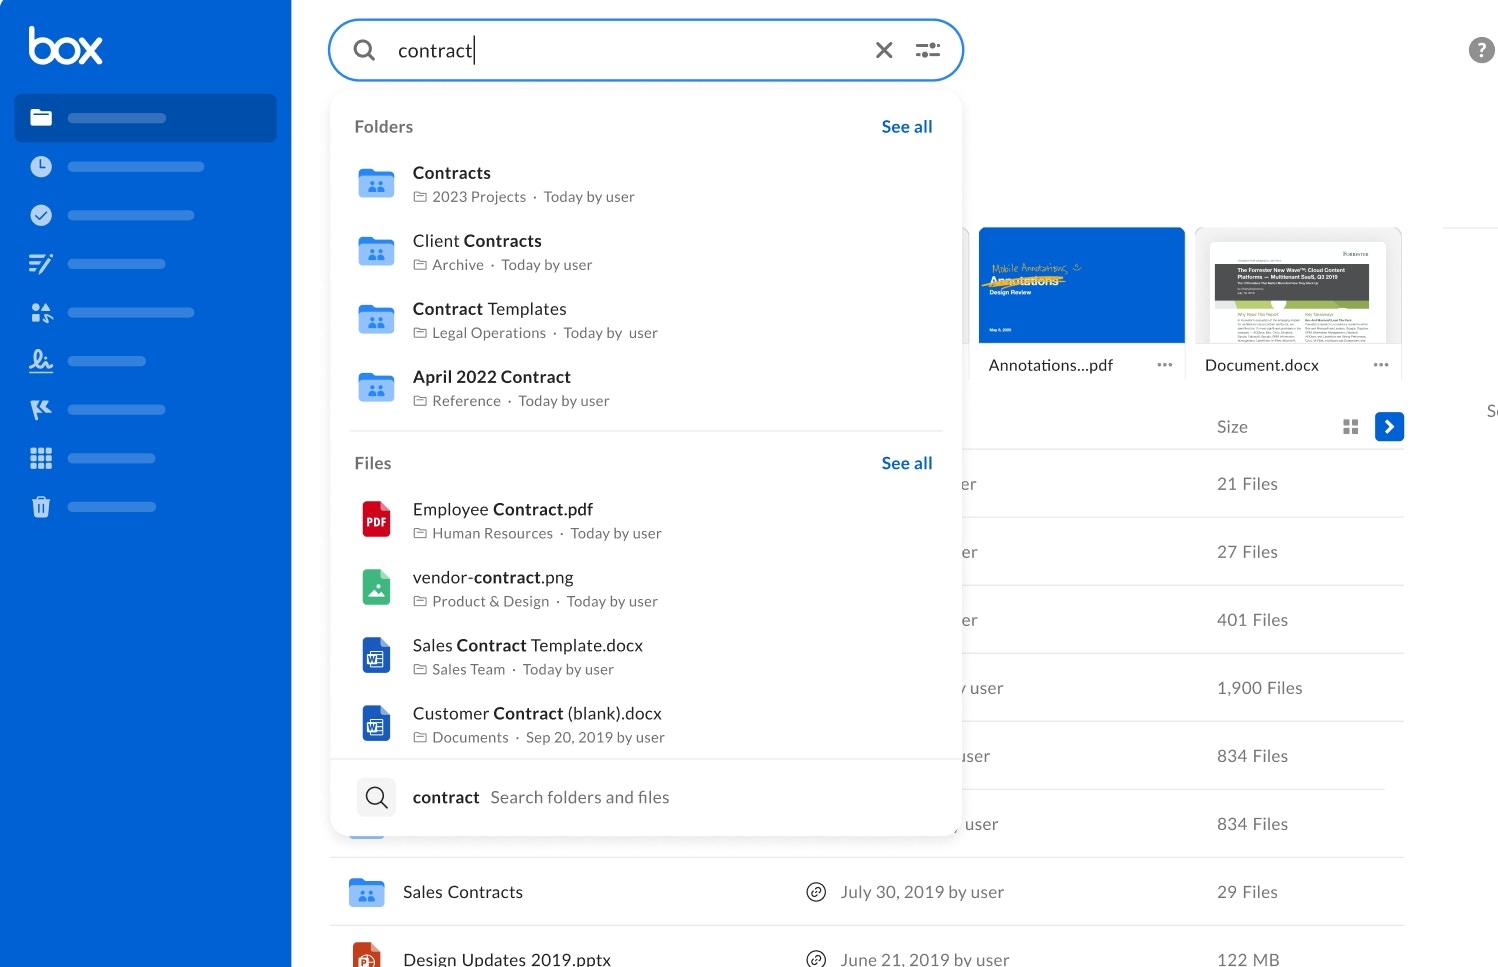
Task: See all matching Folders
Action: click(x=906, y=126)
